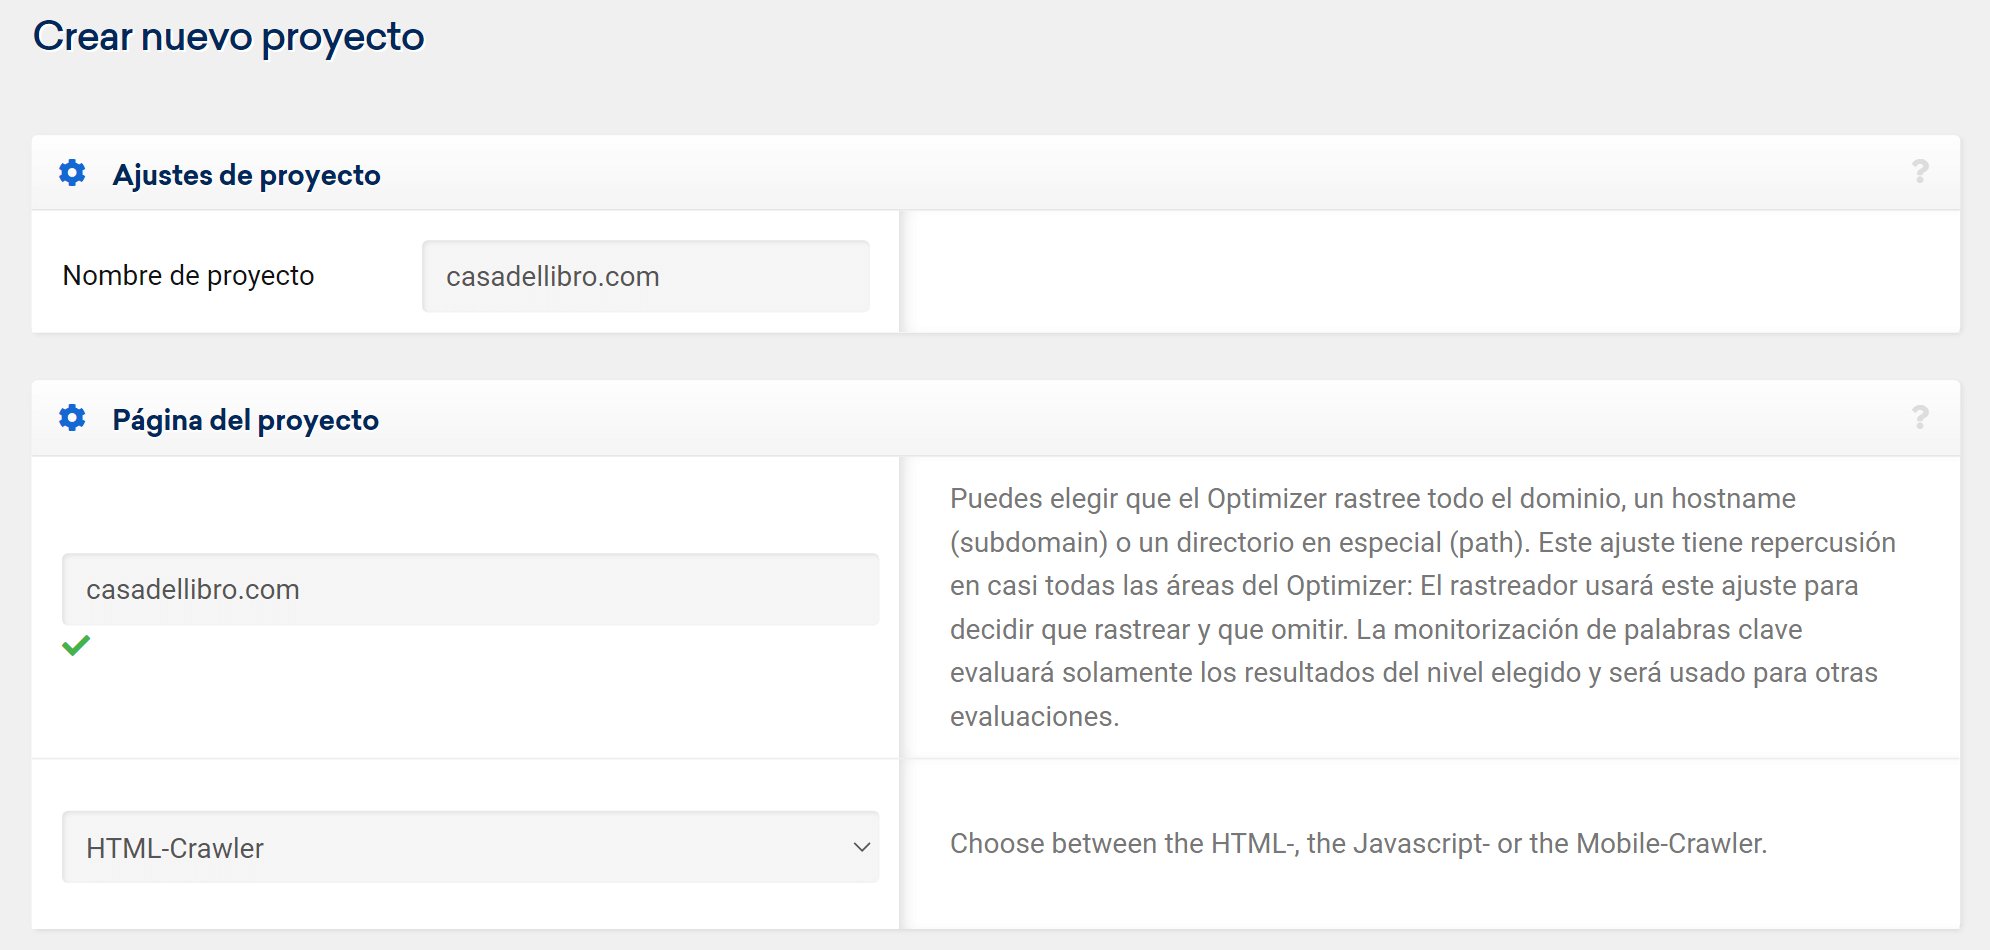Screen dimensions: 1990x950
Task: Click the gear icon beside Ajustes de proyecto
Action: [x=72, y=173]
